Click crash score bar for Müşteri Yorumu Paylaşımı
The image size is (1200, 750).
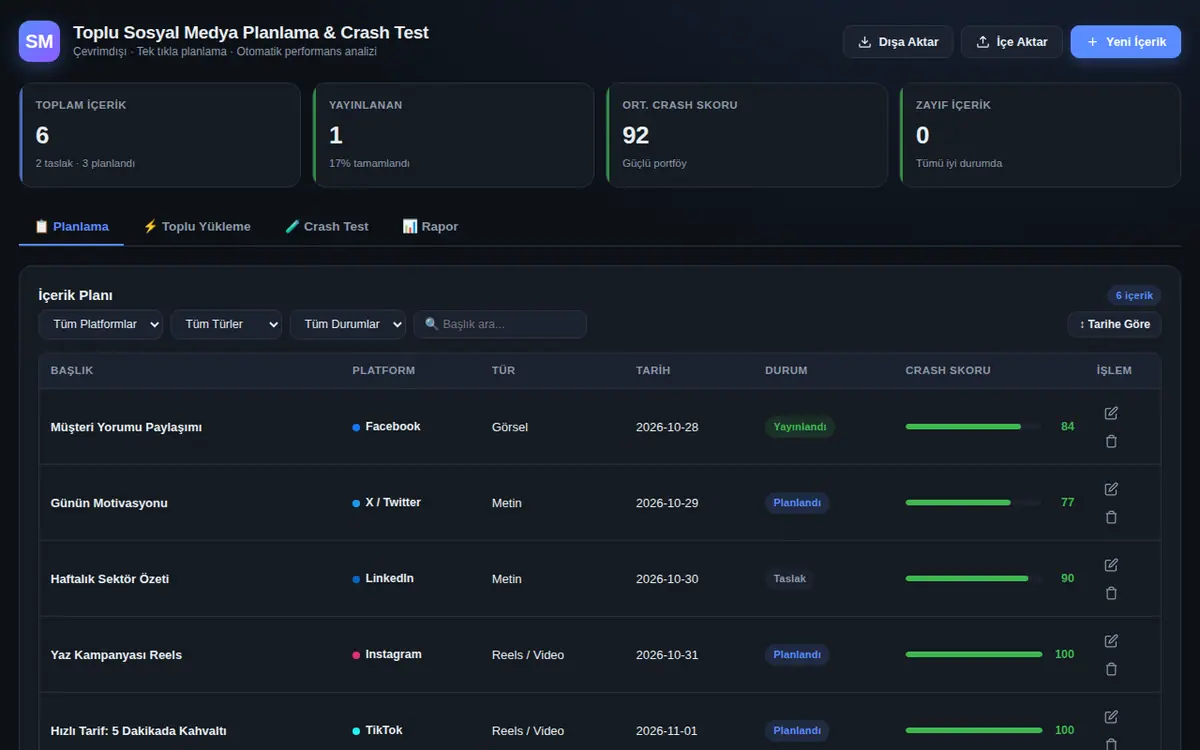point(973,427)
